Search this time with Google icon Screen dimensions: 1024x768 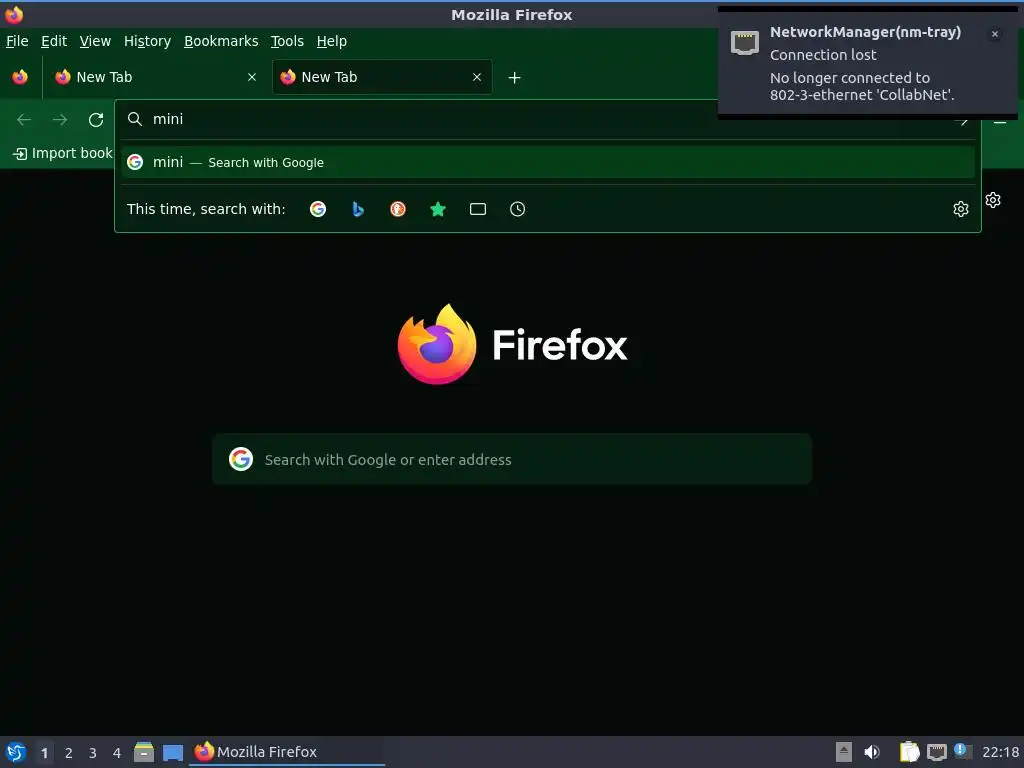tap(318, 209)
